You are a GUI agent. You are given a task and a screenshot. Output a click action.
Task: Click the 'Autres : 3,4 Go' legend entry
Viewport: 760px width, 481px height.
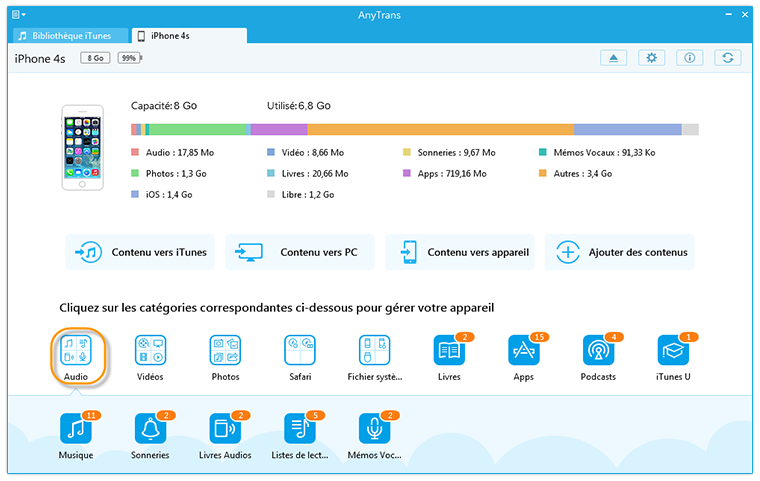[575, 174]
